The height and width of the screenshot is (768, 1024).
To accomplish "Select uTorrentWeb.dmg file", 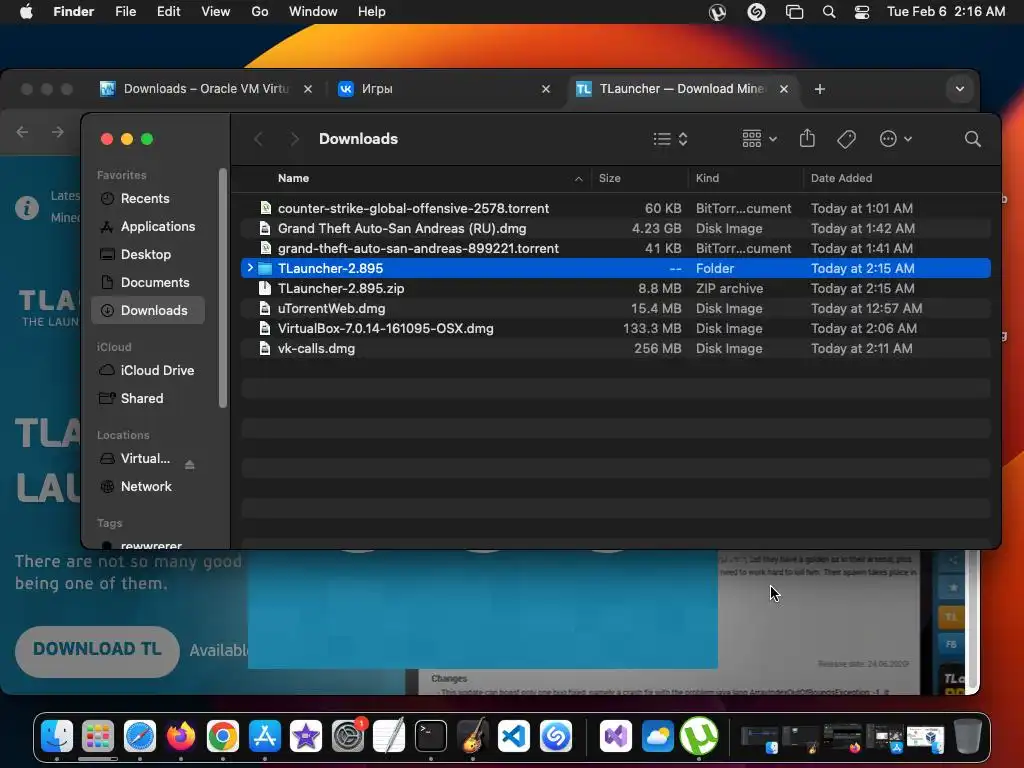I will (x=616, y=308).
